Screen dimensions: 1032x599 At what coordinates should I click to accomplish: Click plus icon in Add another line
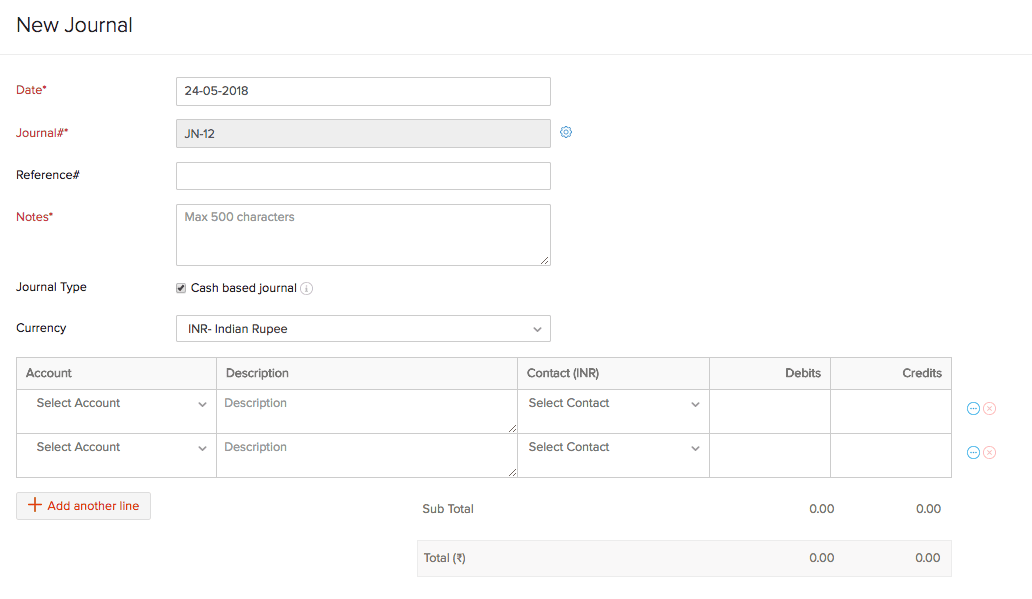click(35, 505)
